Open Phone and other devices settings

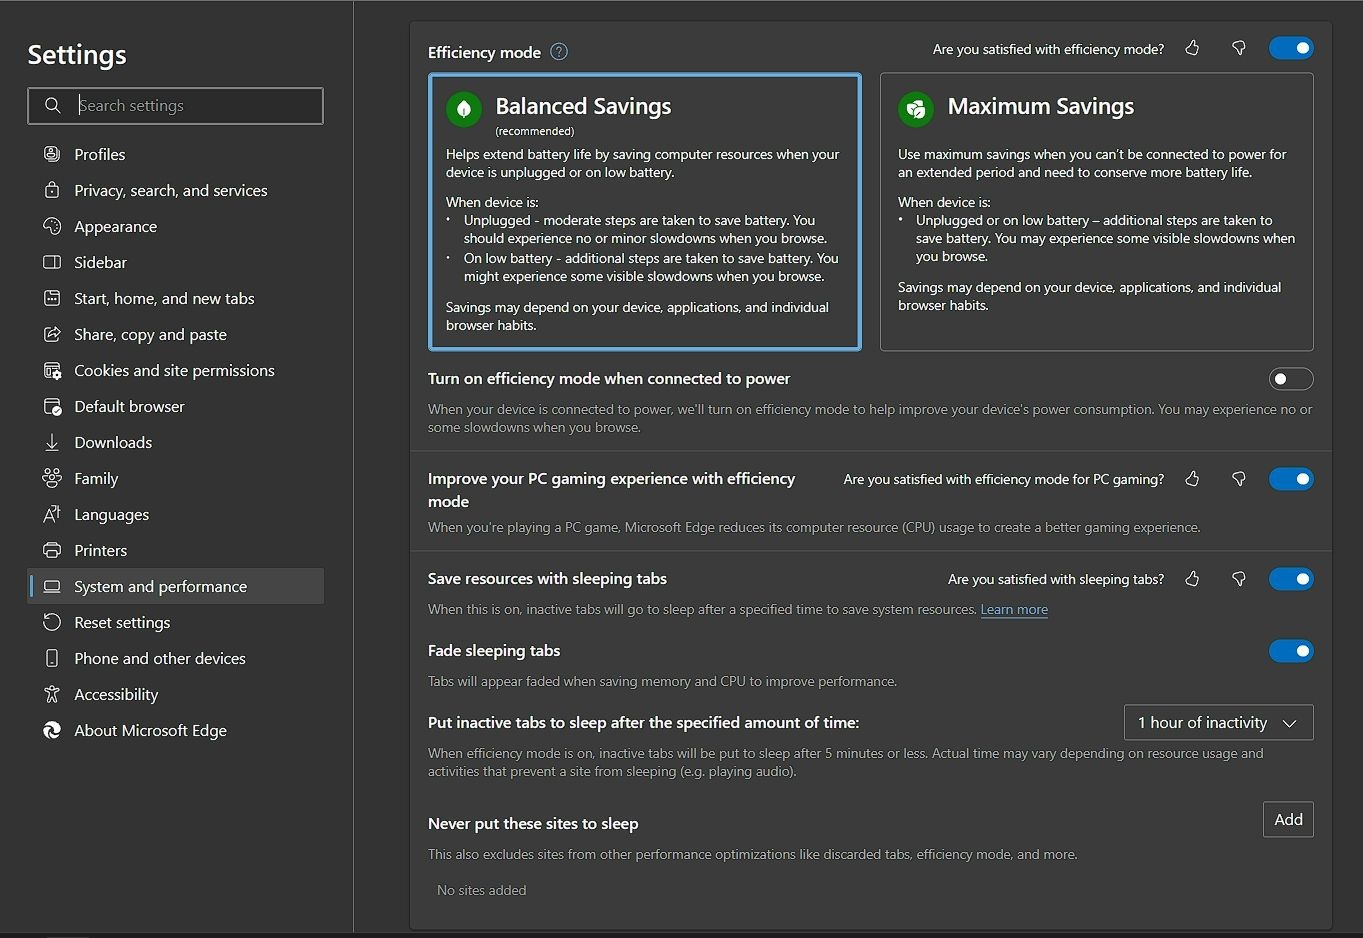pos(176,658)
